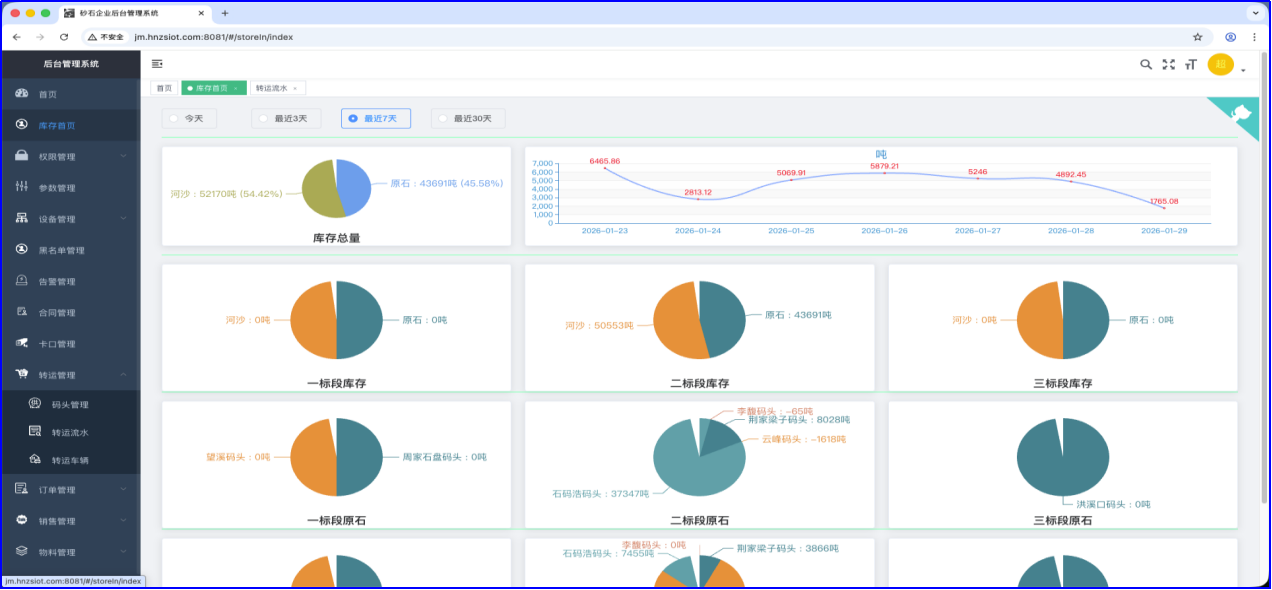Click the 权限管理 lock icon

(x=22, y=156)
